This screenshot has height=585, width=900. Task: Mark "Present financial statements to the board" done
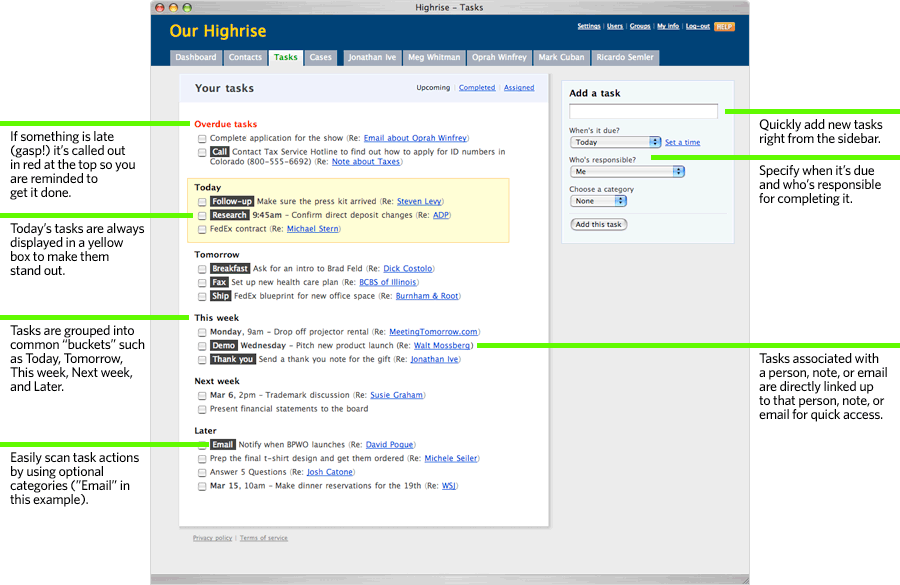202,410
